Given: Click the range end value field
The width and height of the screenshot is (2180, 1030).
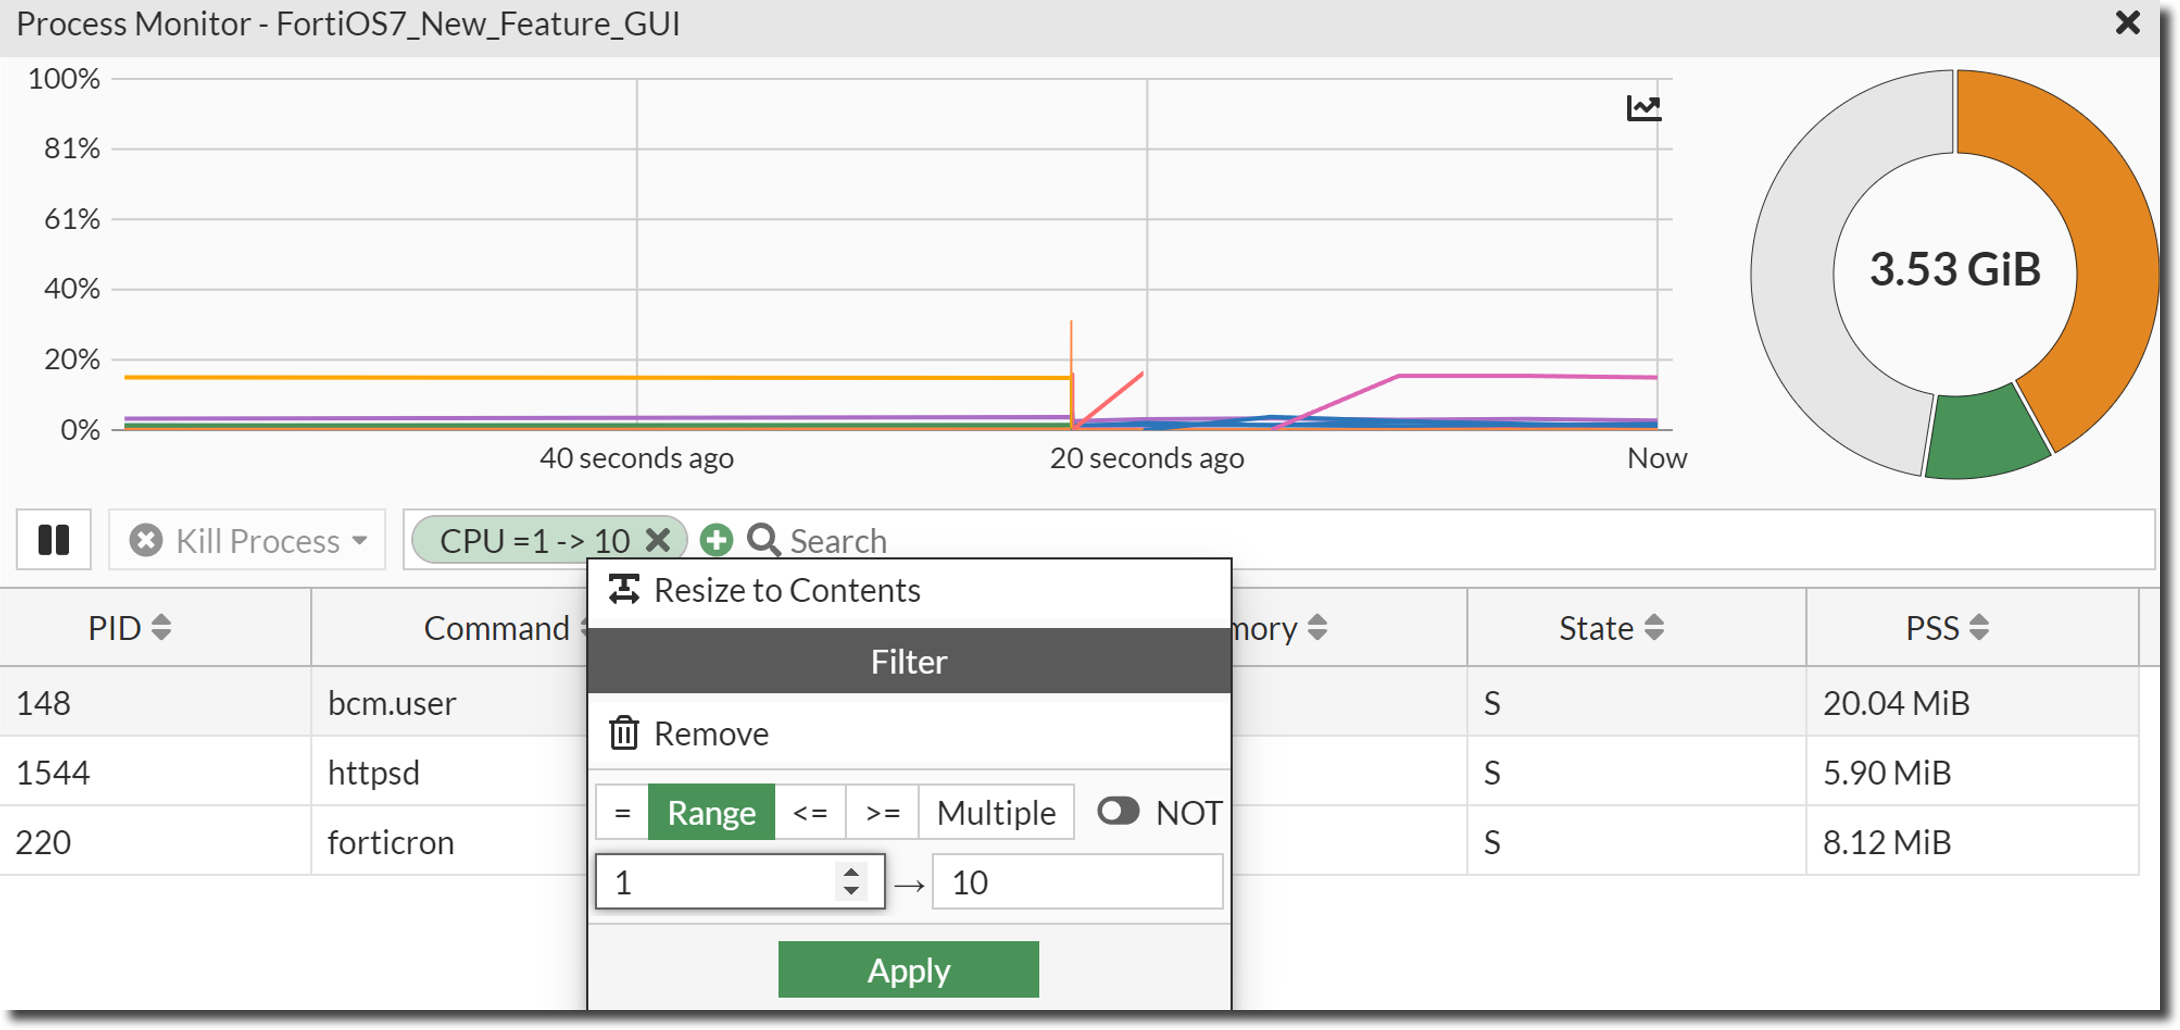Looking at the screenshot, I should tap(1076, 882).
